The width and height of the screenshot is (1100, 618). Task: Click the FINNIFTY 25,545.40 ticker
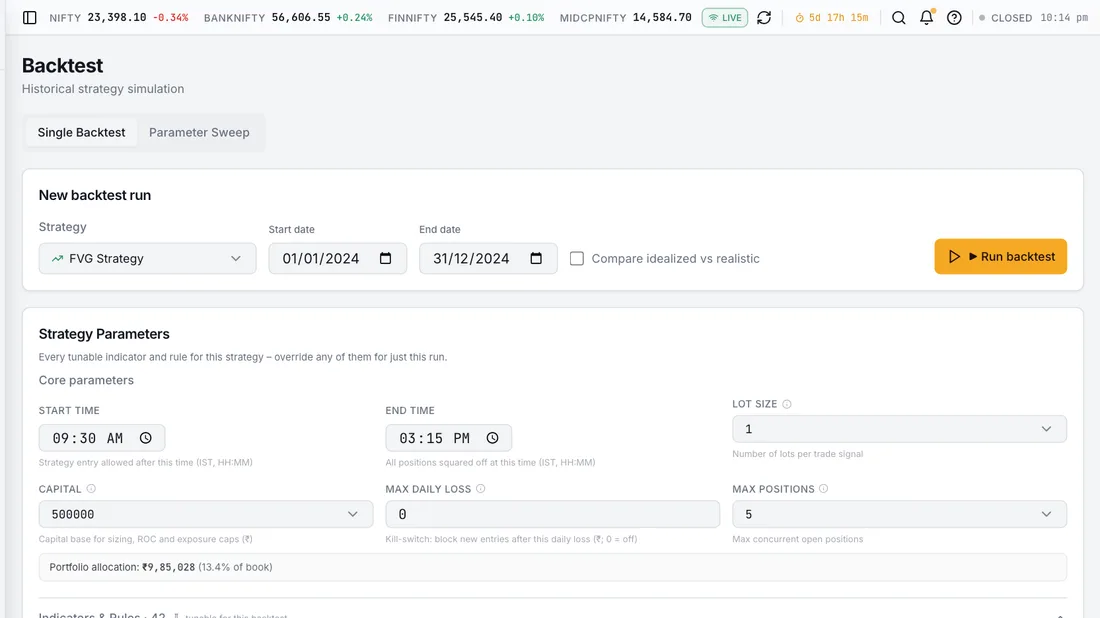coord(466,18)
